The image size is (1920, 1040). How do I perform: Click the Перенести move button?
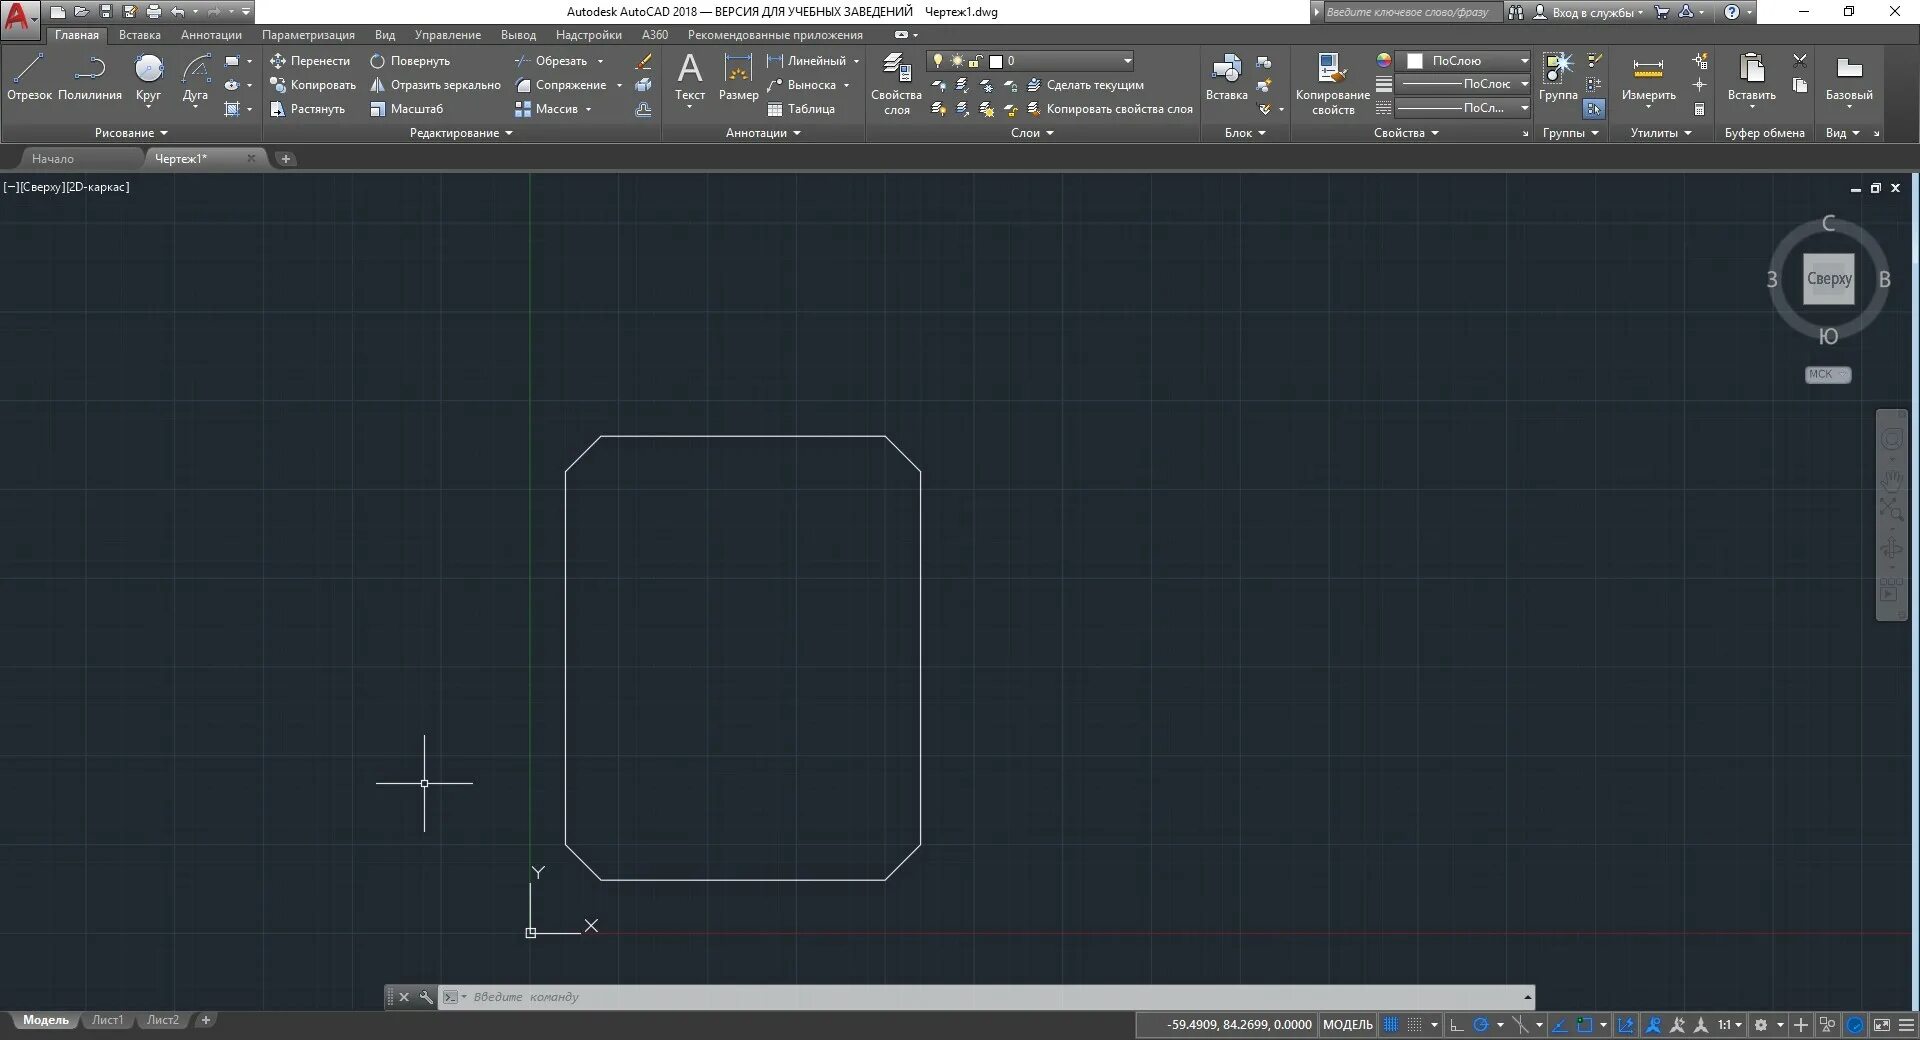tap(310, 61)
